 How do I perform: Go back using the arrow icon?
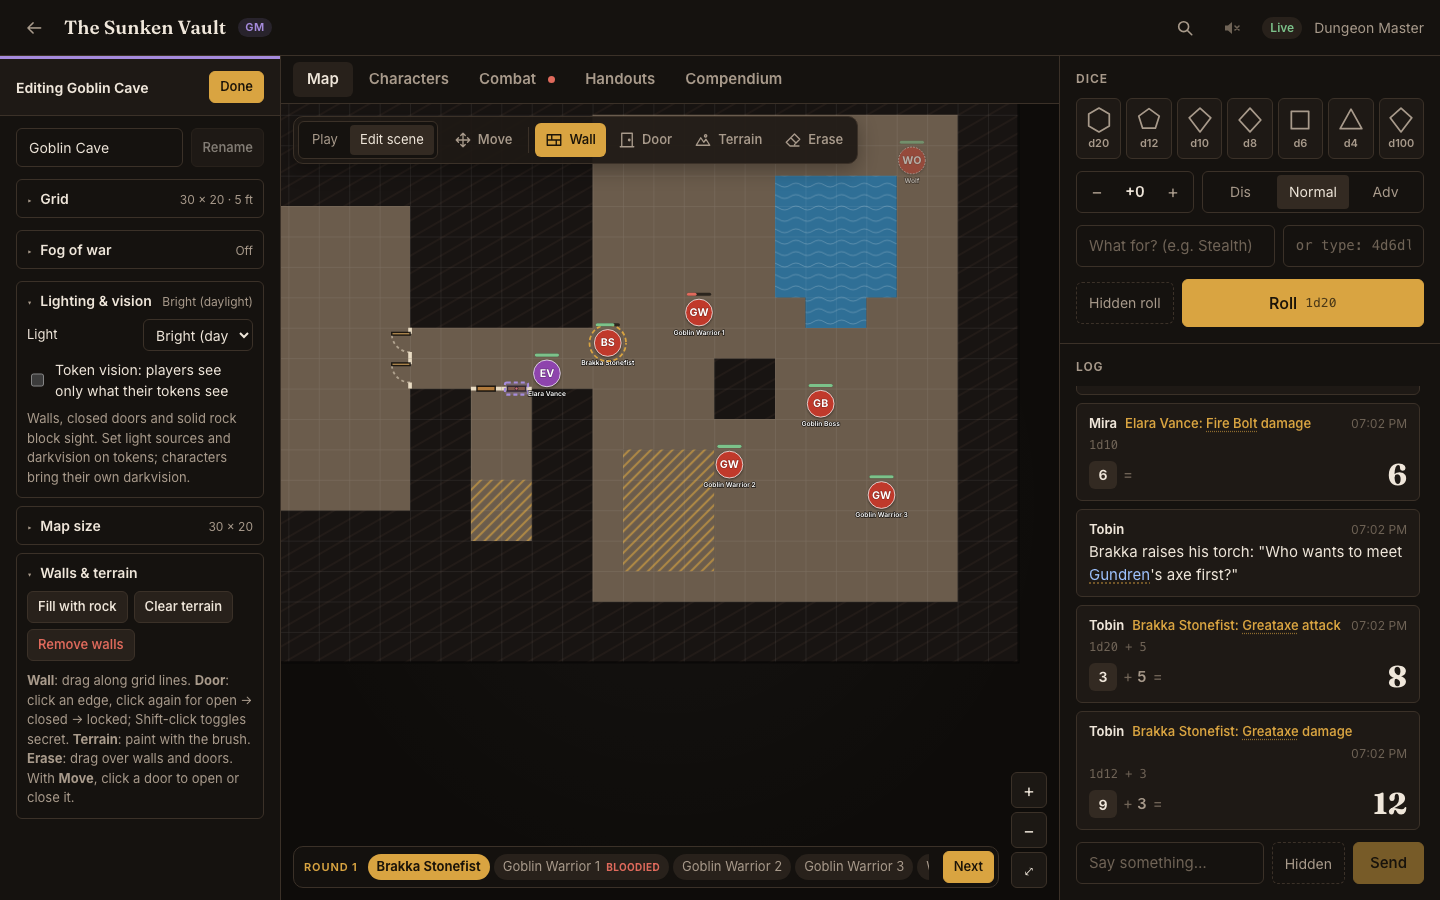click(34, 28)
